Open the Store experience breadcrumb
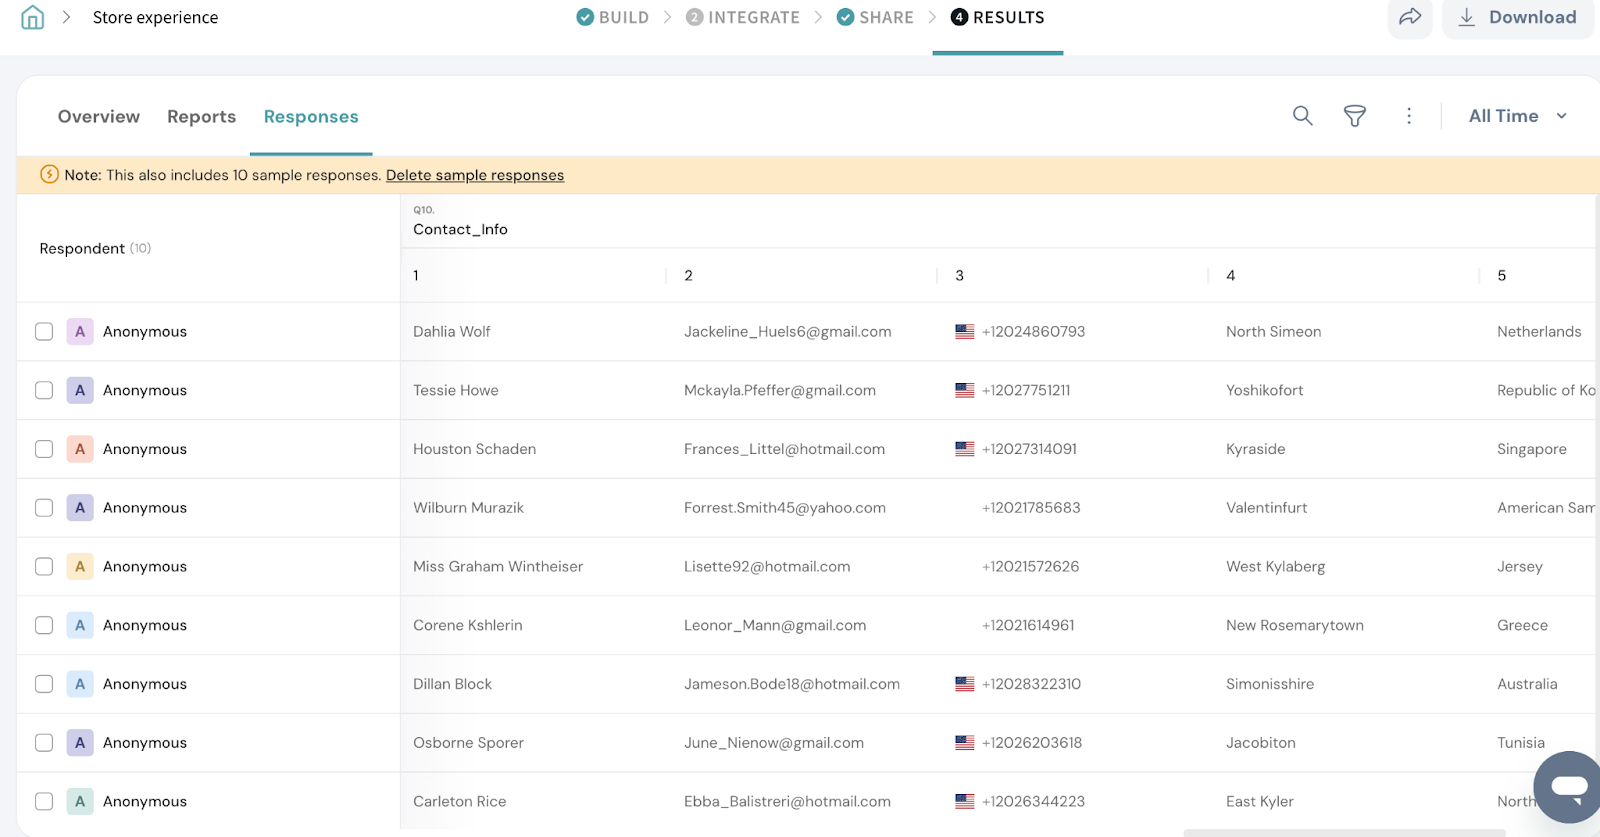Viewport: 1600px width, 837px height. pos(155,17)
